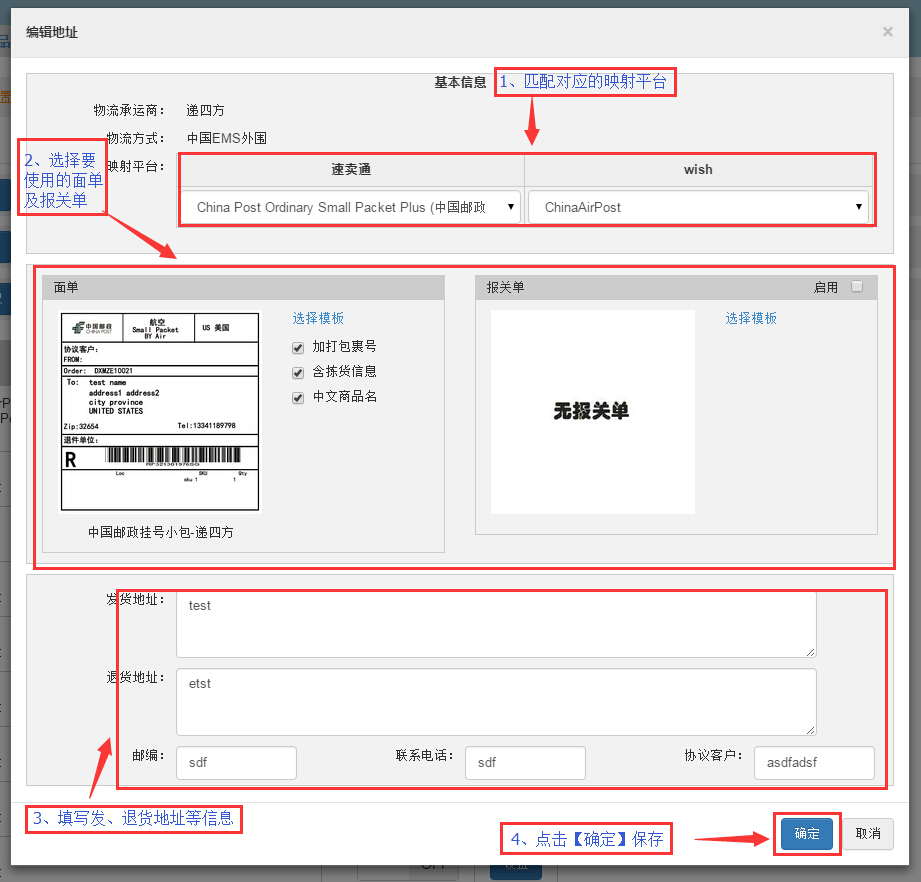This screenshot has width=921, height=882.
Task: Close the 编辑地址 dialog with the X
Action: pyautogui.click(x=888, y=32)
